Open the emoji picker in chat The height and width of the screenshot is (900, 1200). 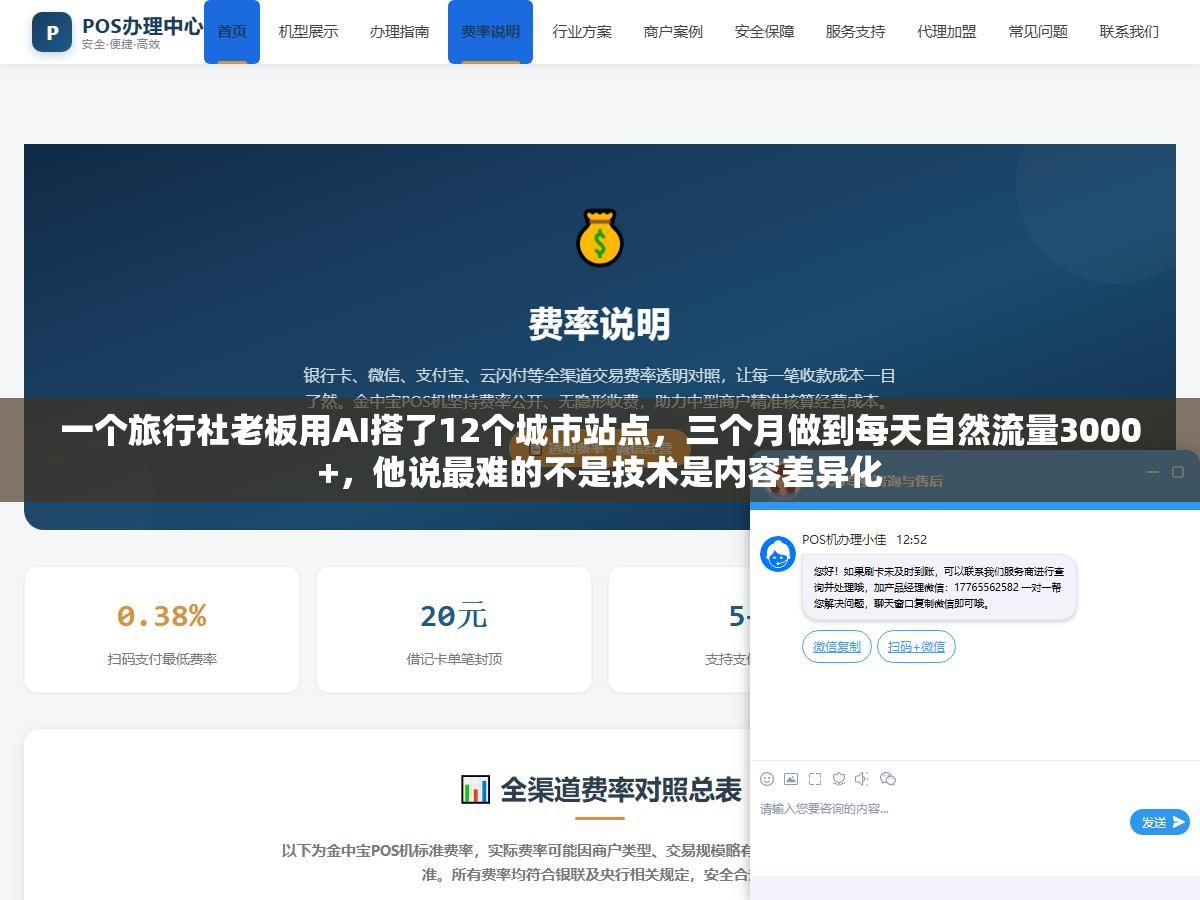click(767, 779)
